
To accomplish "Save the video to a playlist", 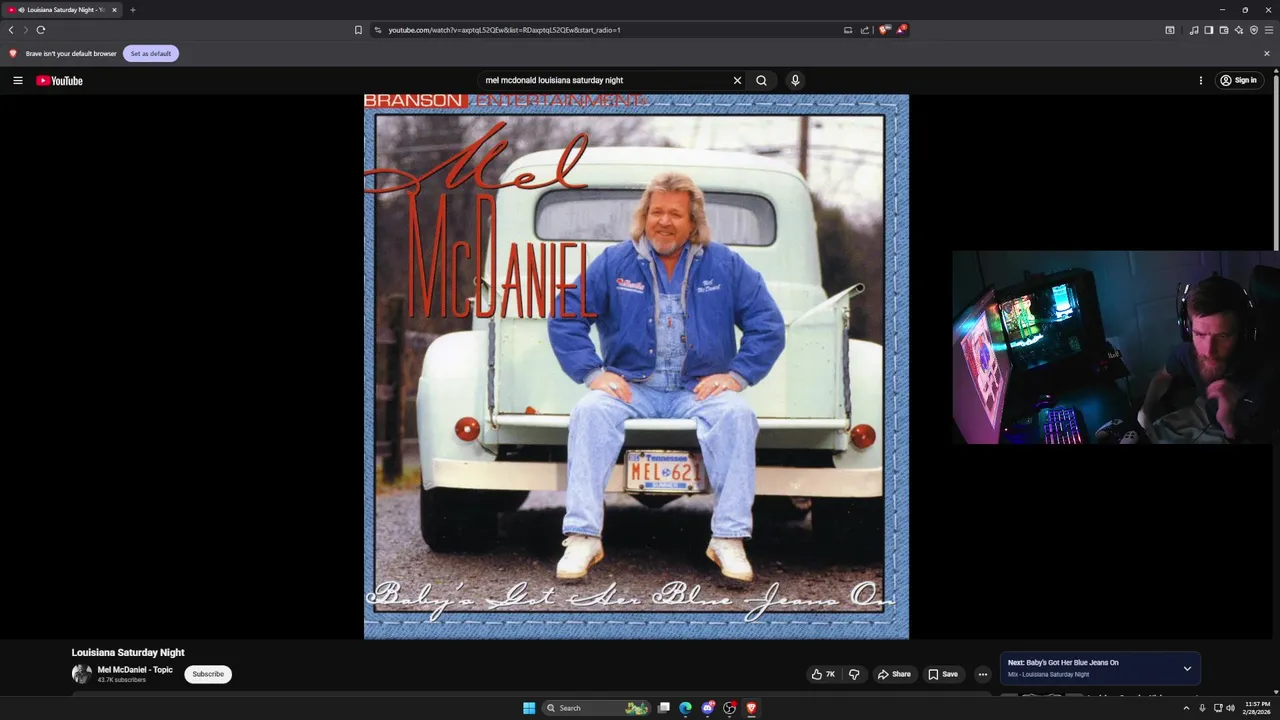I will (943, 674).
